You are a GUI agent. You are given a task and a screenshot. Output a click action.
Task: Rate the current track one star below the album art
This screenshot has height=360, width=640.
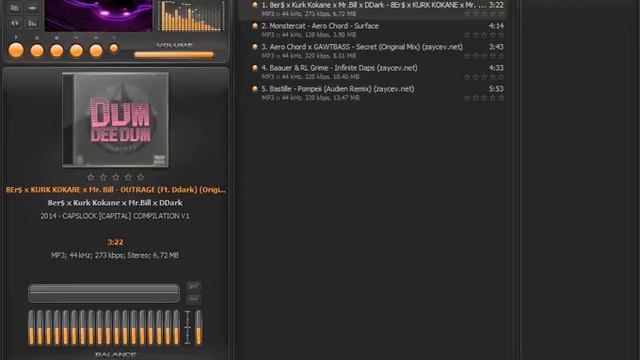(x=91, y=177)
